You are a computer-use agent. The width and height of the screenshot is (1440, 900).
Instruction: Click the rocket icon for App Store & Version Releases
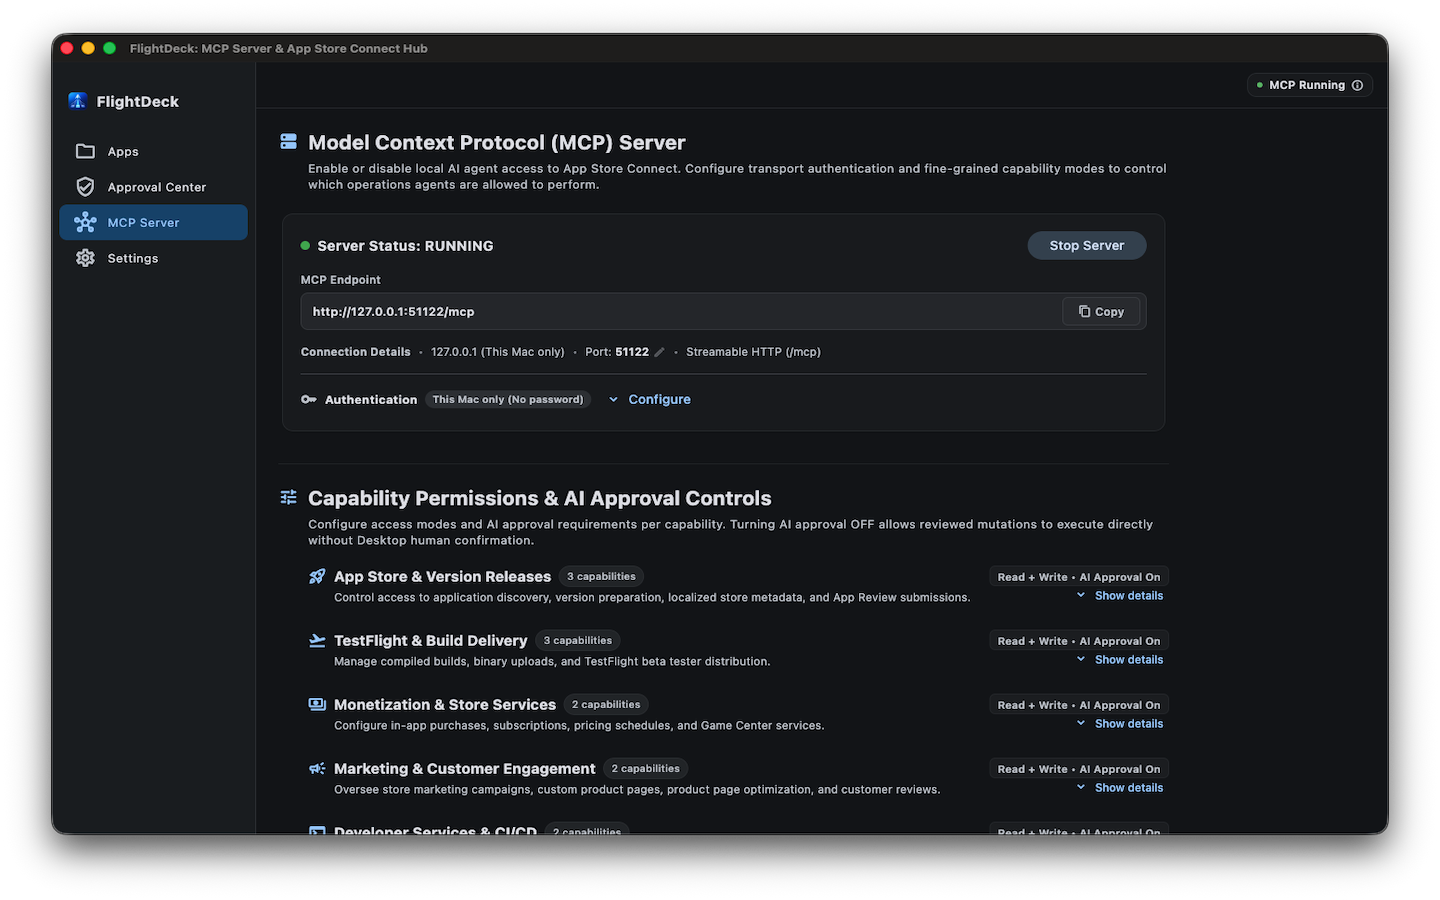(317, 576)
